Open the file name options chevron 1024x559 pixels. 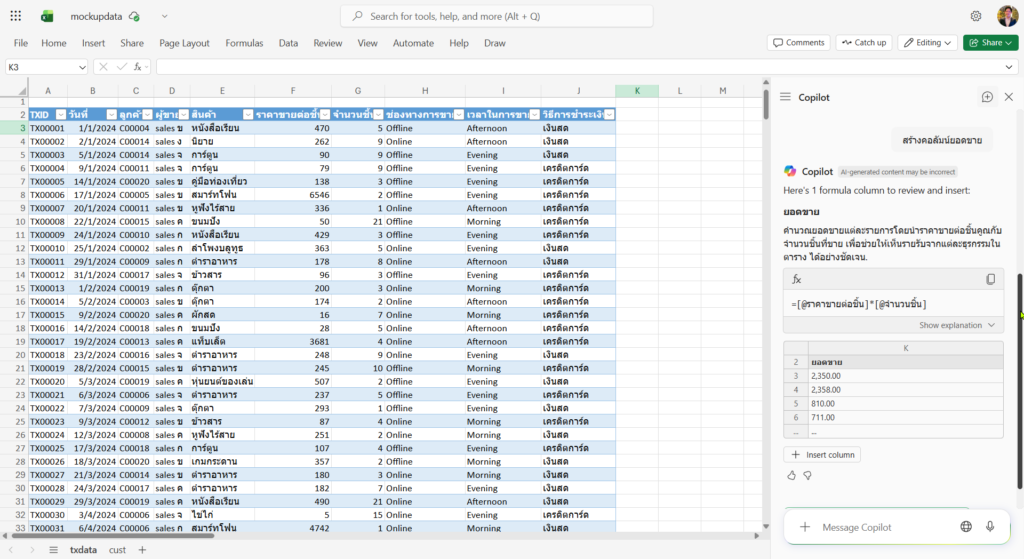tap(165, 16)
